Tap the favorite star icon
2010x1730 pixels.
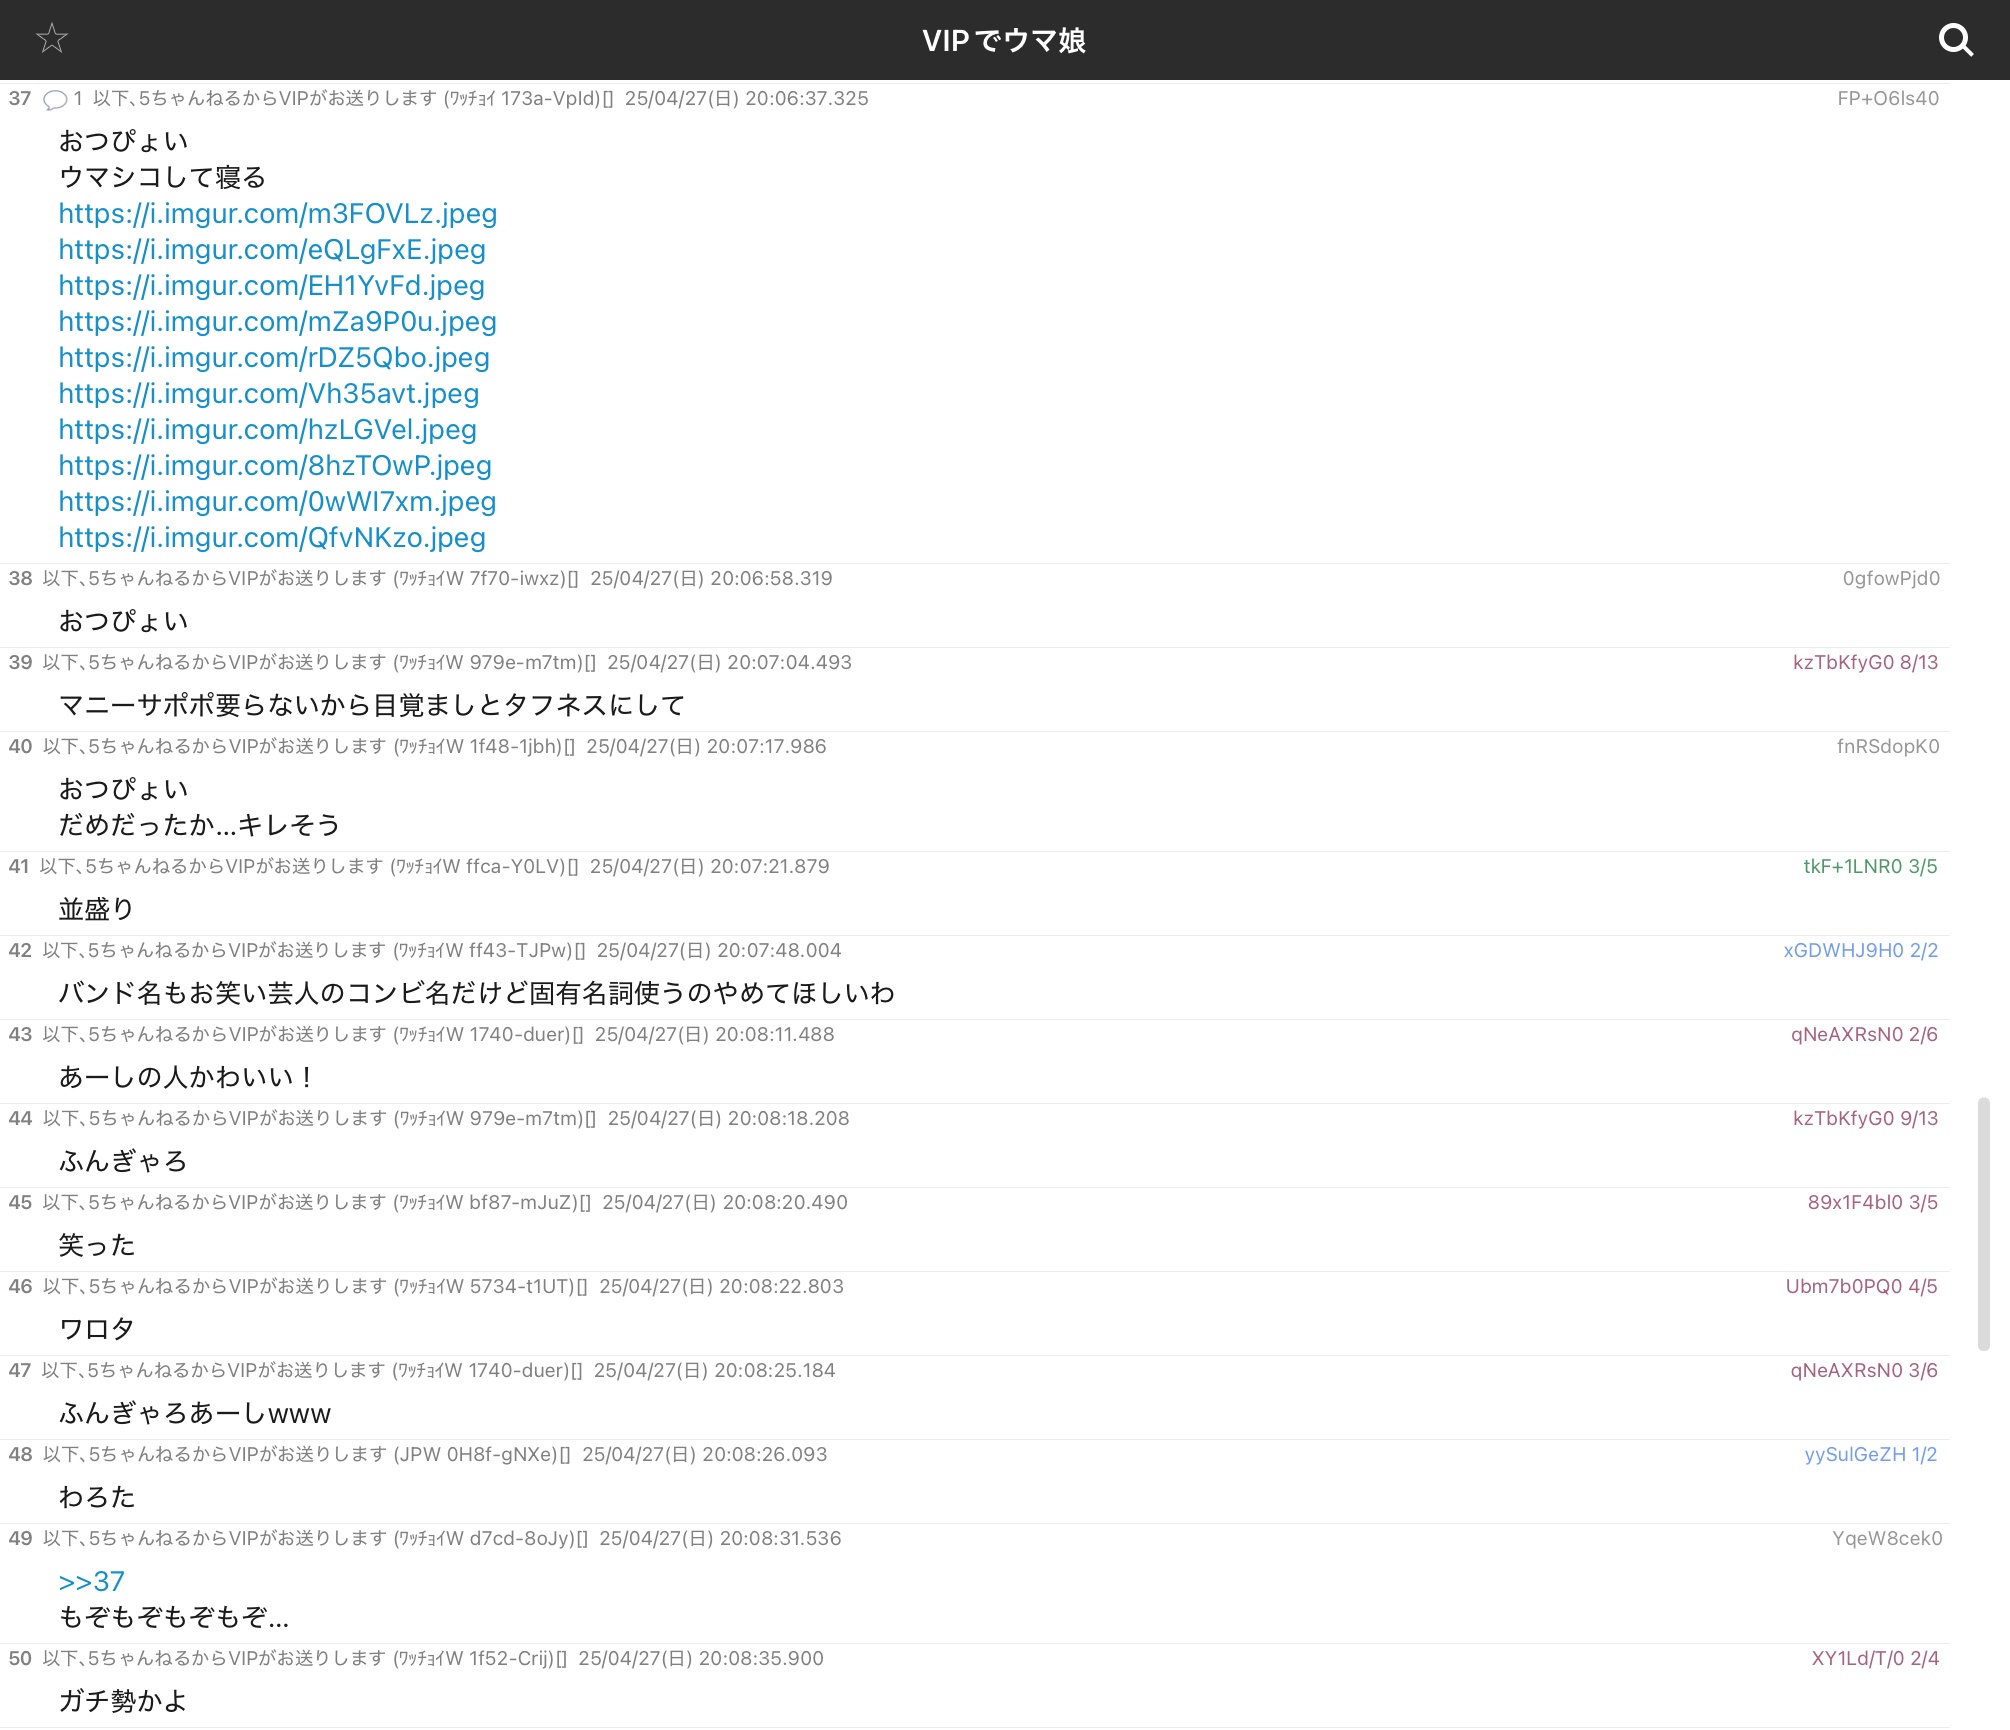click(x=51, y=39)
